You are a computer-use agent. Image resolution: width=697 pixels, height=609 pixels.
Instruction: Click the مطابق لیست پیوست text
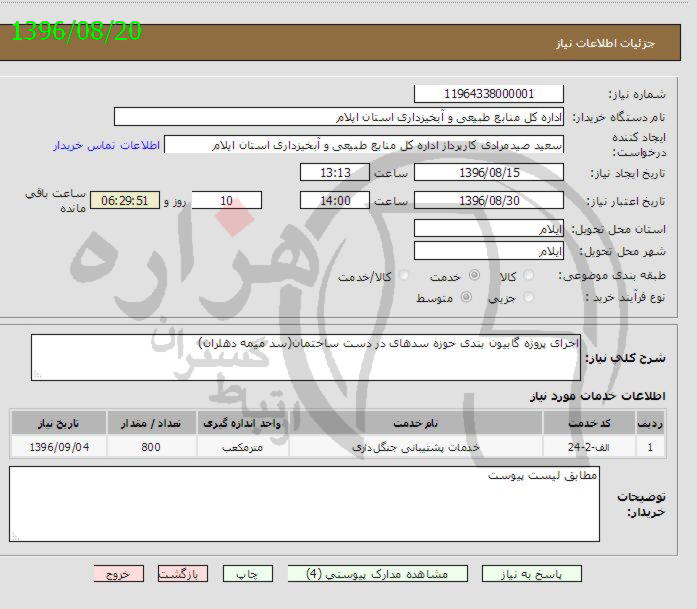542,476
